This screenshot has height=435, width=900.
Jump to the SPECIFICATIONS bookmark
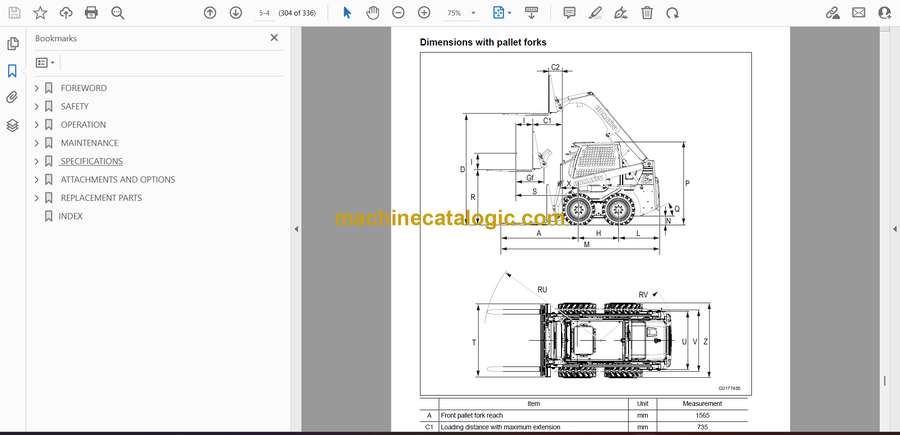pyautogui.click(x=91, y=161)
